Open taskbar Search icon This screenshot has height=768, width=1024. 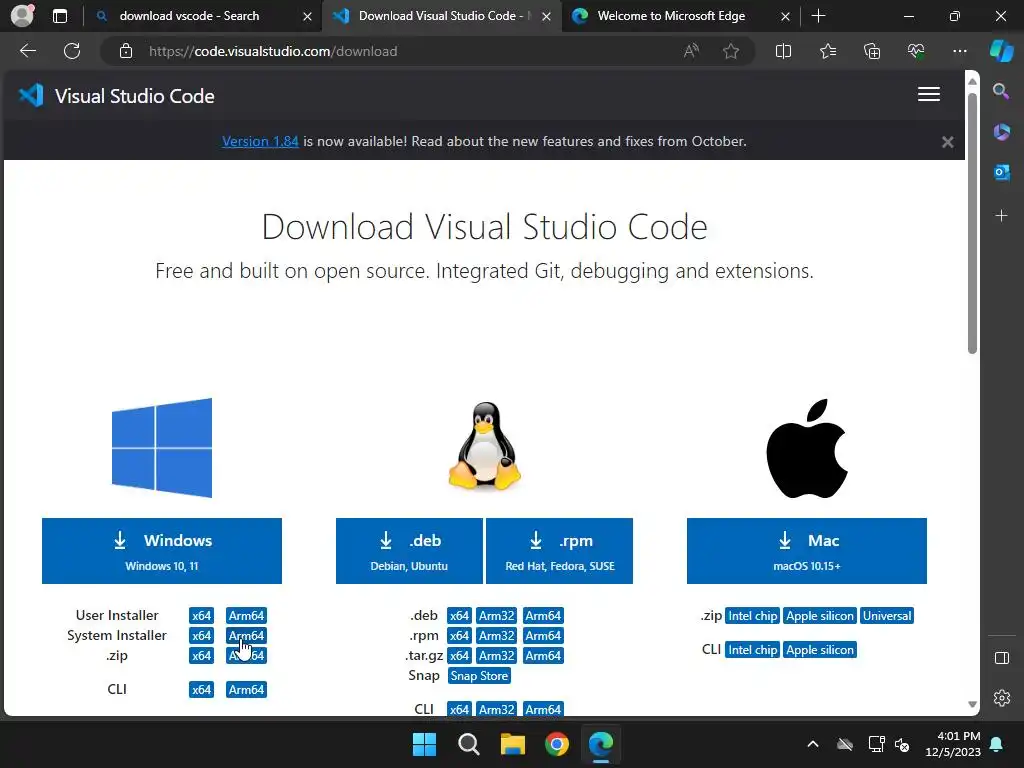coord(468,744)
